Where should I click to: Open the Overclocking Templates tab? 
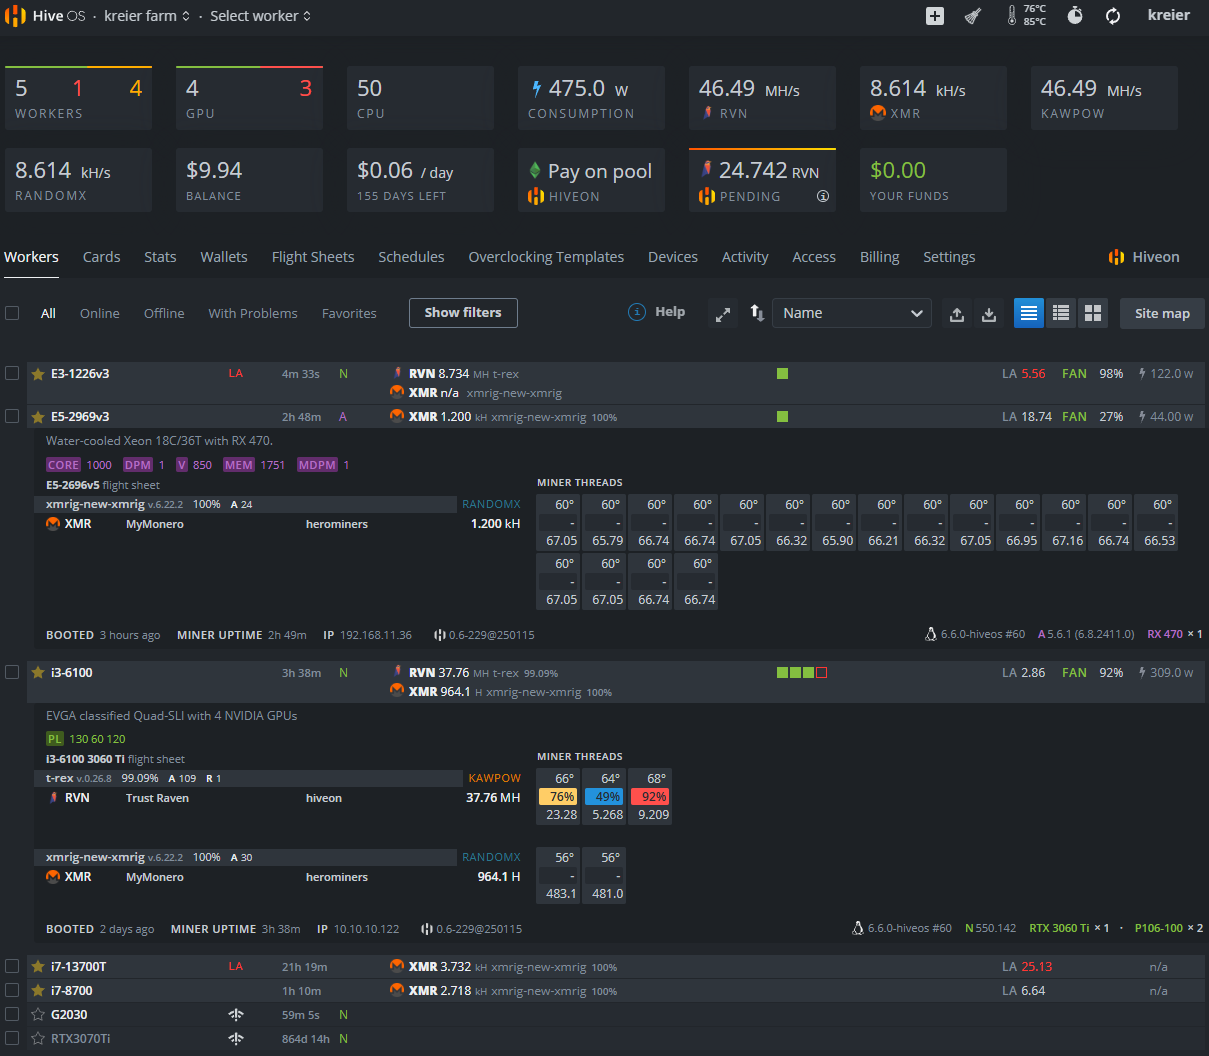click(x=546, y=257)
